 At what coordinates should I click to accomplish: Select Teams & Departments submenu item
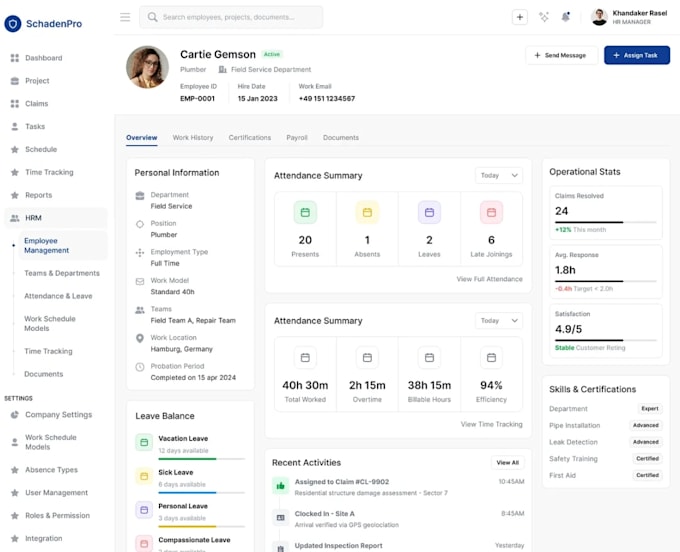[62, 273]
